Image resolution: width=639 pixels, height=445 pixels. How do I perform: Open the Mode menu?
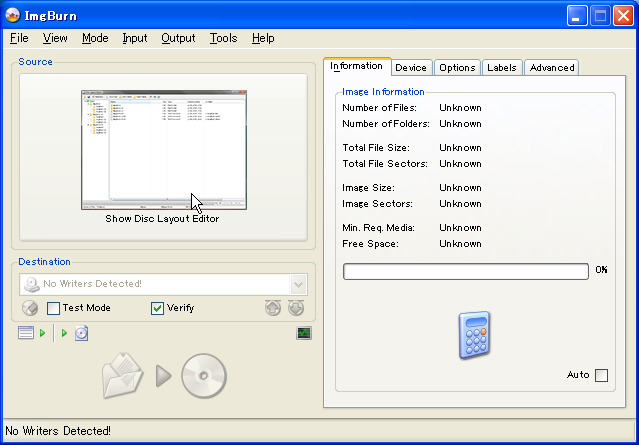95,38
